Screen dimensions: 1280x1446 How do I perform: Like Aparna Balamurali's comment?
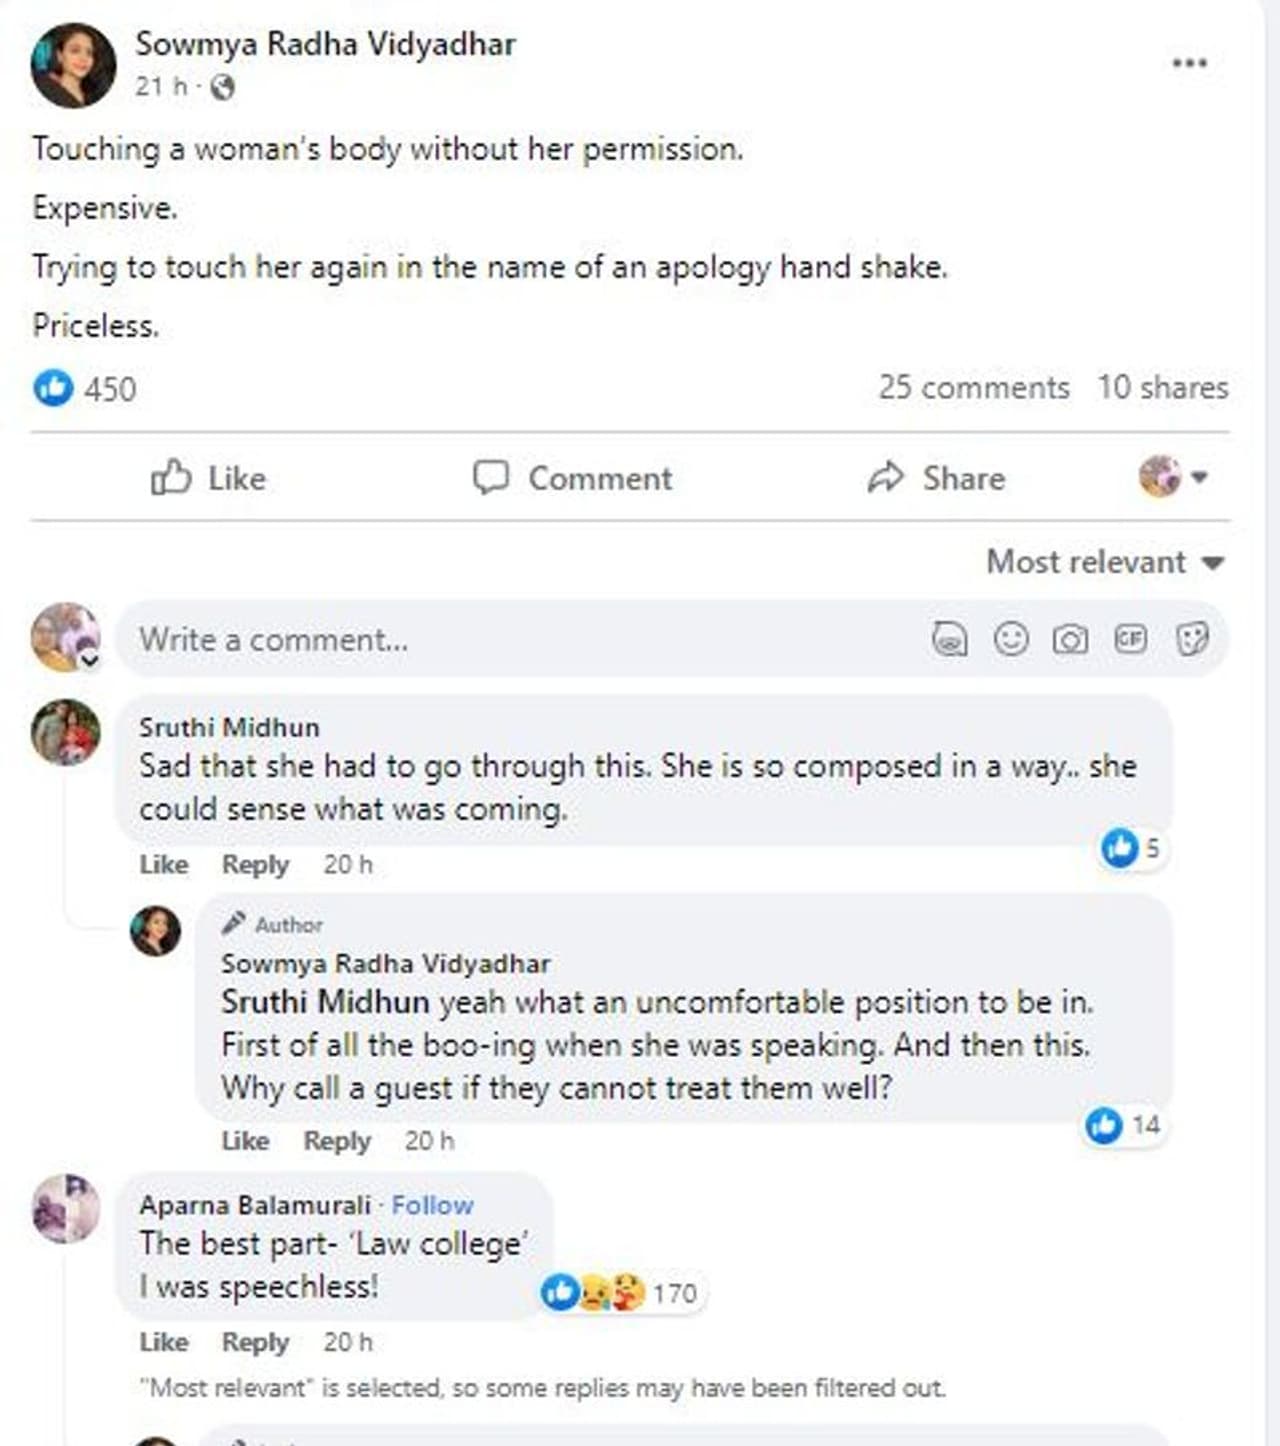point(164,1342)
